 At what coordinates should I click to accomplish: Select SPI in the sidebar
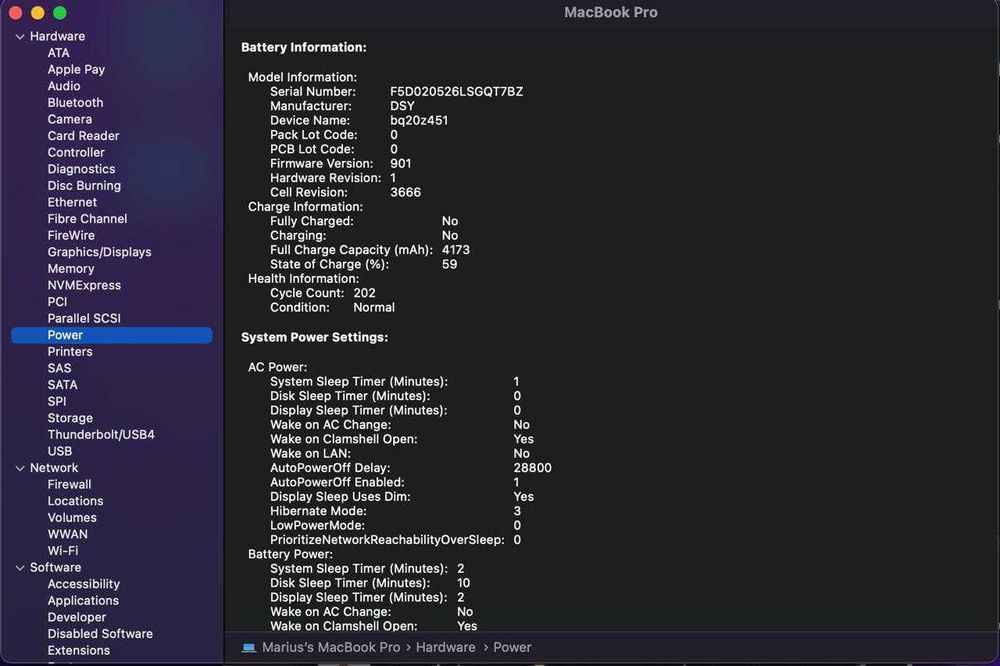(57, 401)
